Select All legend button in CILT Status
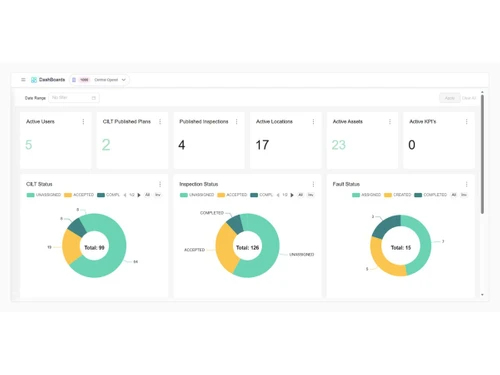Image resolution: width=500 pixels, height=375 pixels. point(147,195)
